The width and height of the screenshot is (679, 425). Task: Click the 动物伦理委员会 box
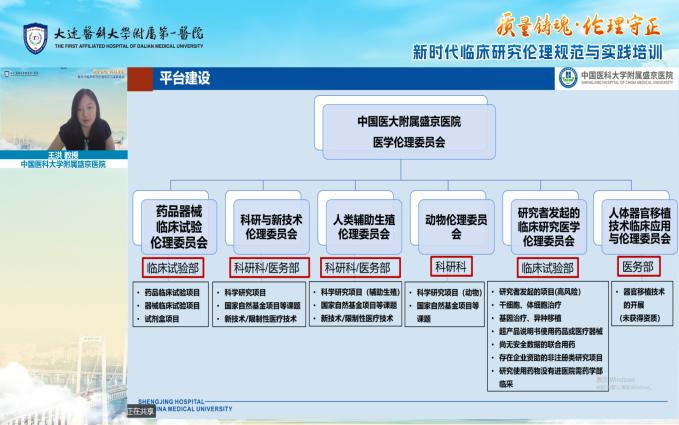pyautogui.click(x=454, y=227)
